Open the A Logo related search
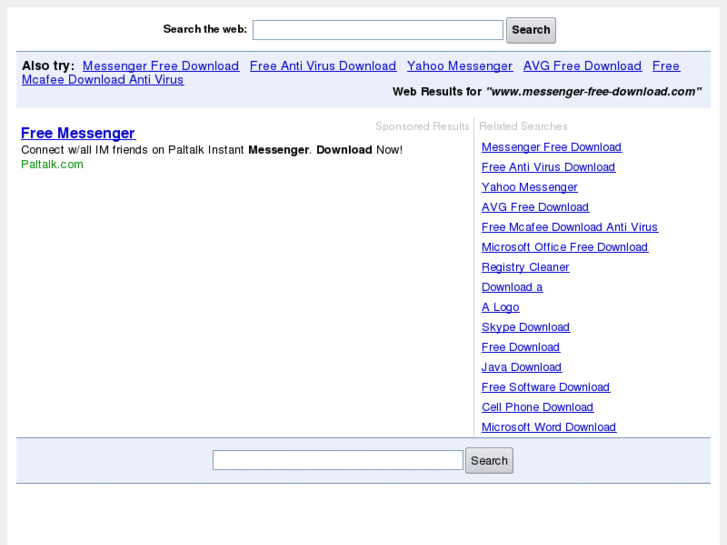727x545 pixels. (500, 307)
